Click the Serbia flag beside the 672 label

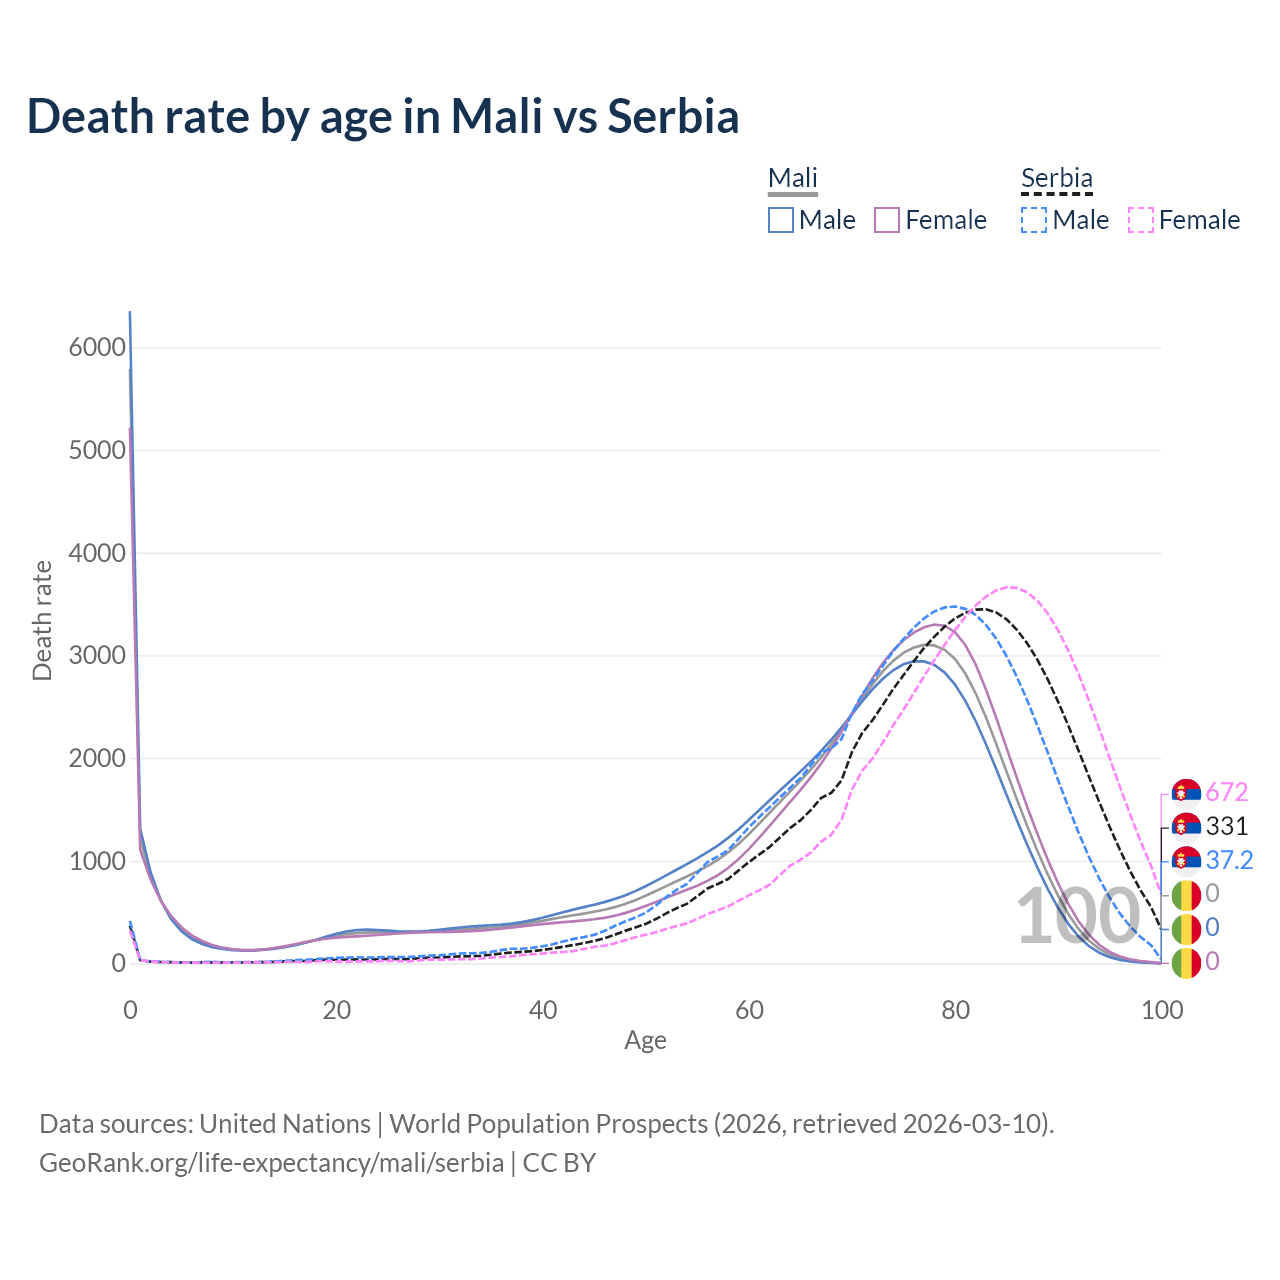(x=1186, y=793)
